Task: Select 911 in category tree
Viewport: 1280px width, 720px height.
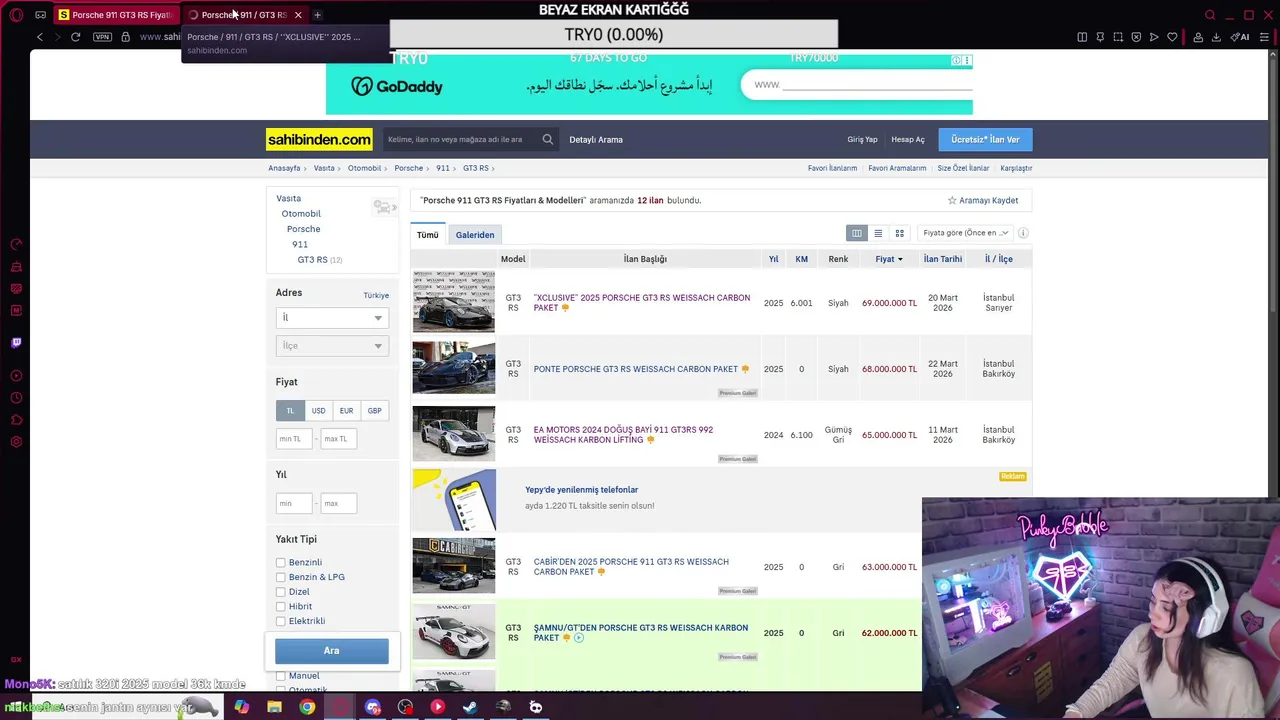Action: click(x=300, y=244)
